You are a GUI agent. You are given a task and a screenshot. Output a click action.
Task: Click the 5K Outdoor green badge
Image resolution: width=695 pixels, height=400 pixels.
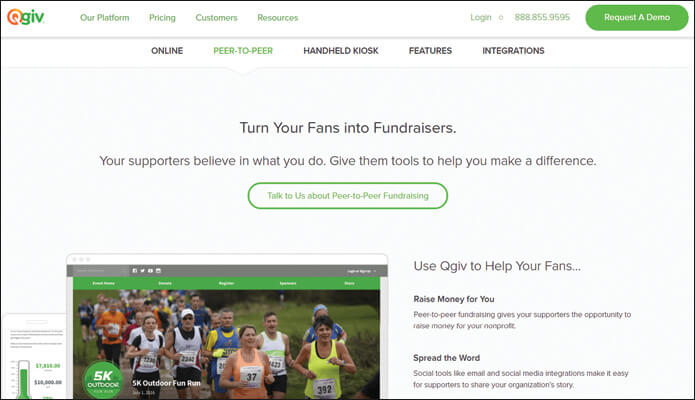[103, 379]
